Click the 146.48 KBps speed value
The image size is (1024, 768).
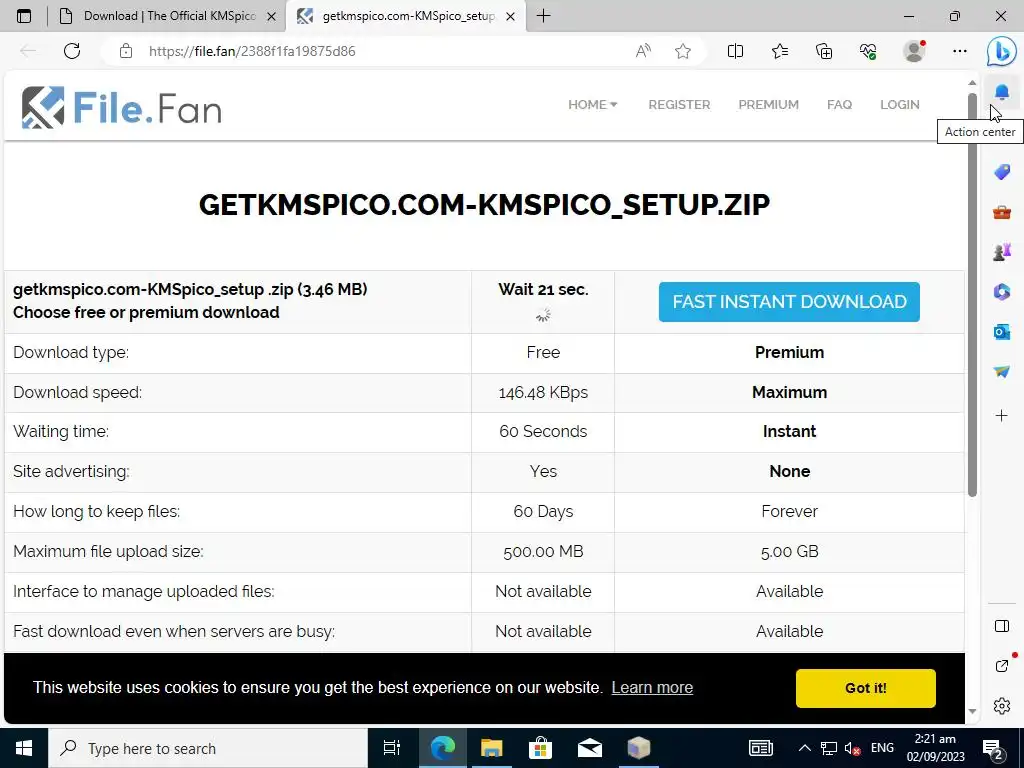pyautogui.click(x=543, y=392)
